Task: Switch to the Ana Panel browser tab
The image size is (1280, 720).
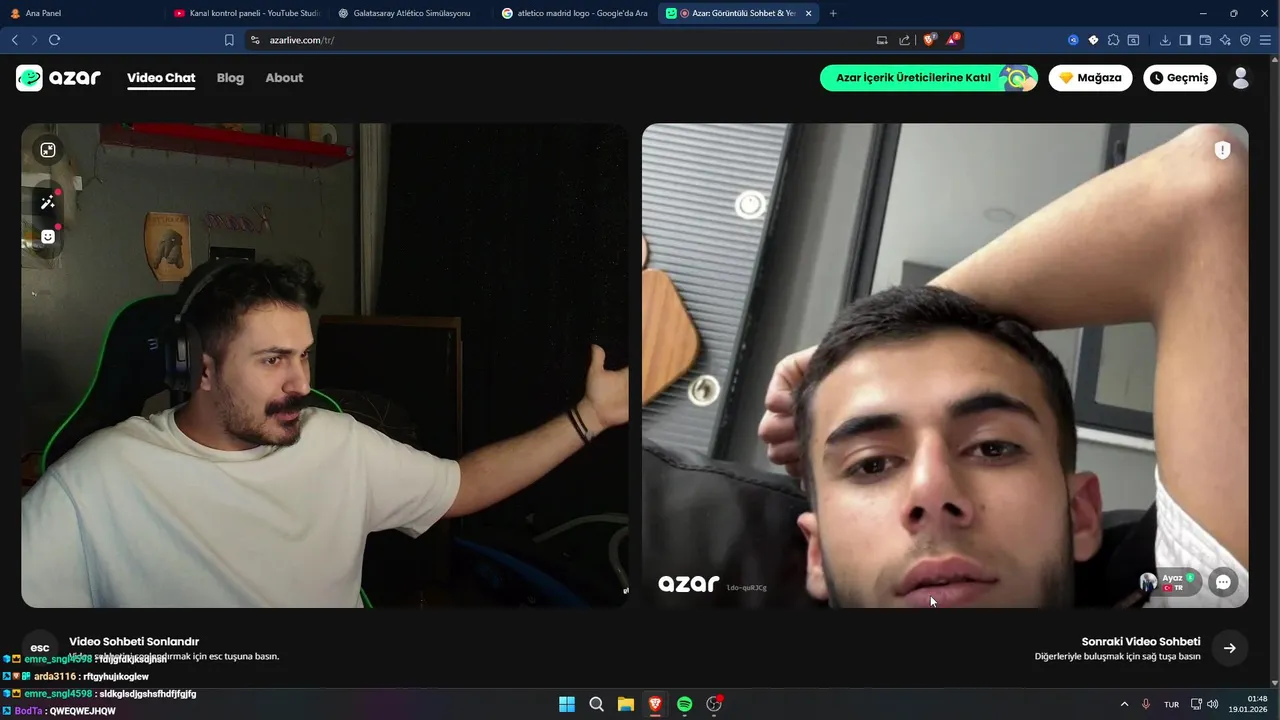Action: 80,13
